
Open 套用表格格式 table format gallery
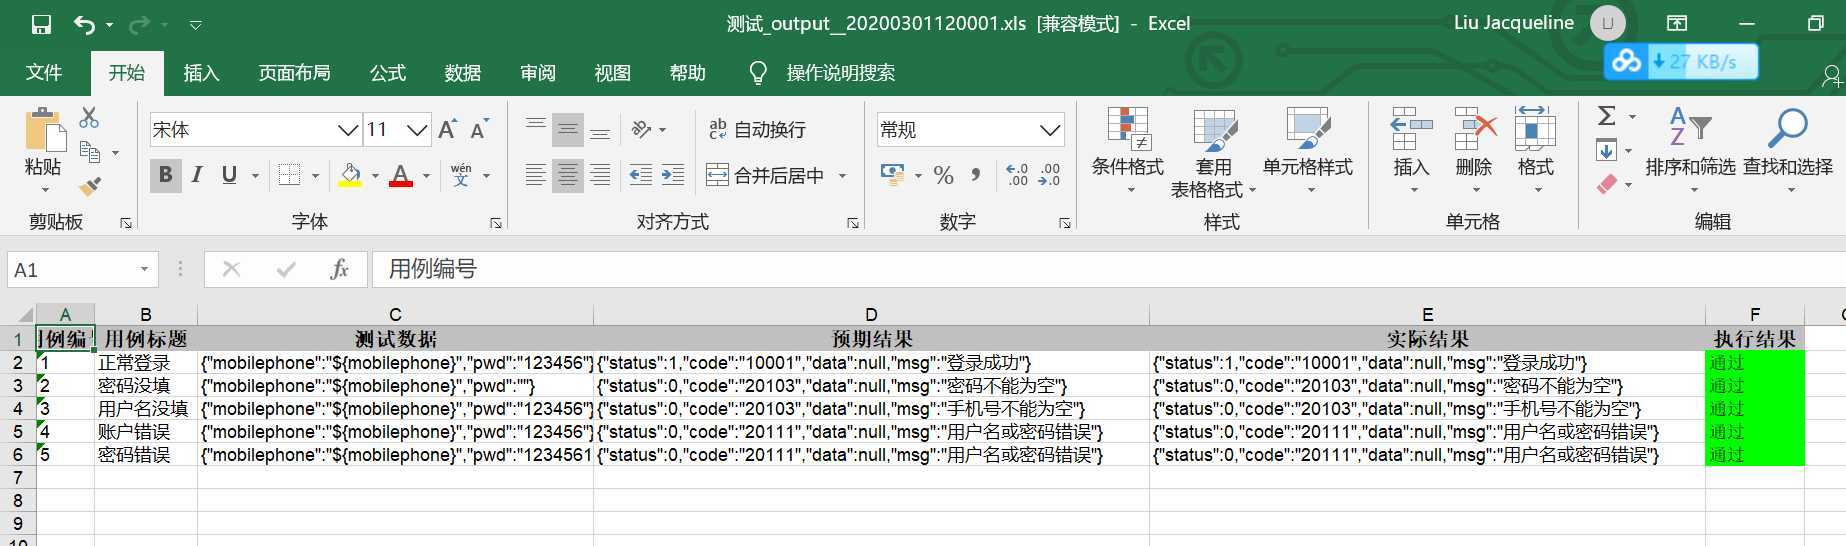pyautogui.click(x=1213, y=152)
